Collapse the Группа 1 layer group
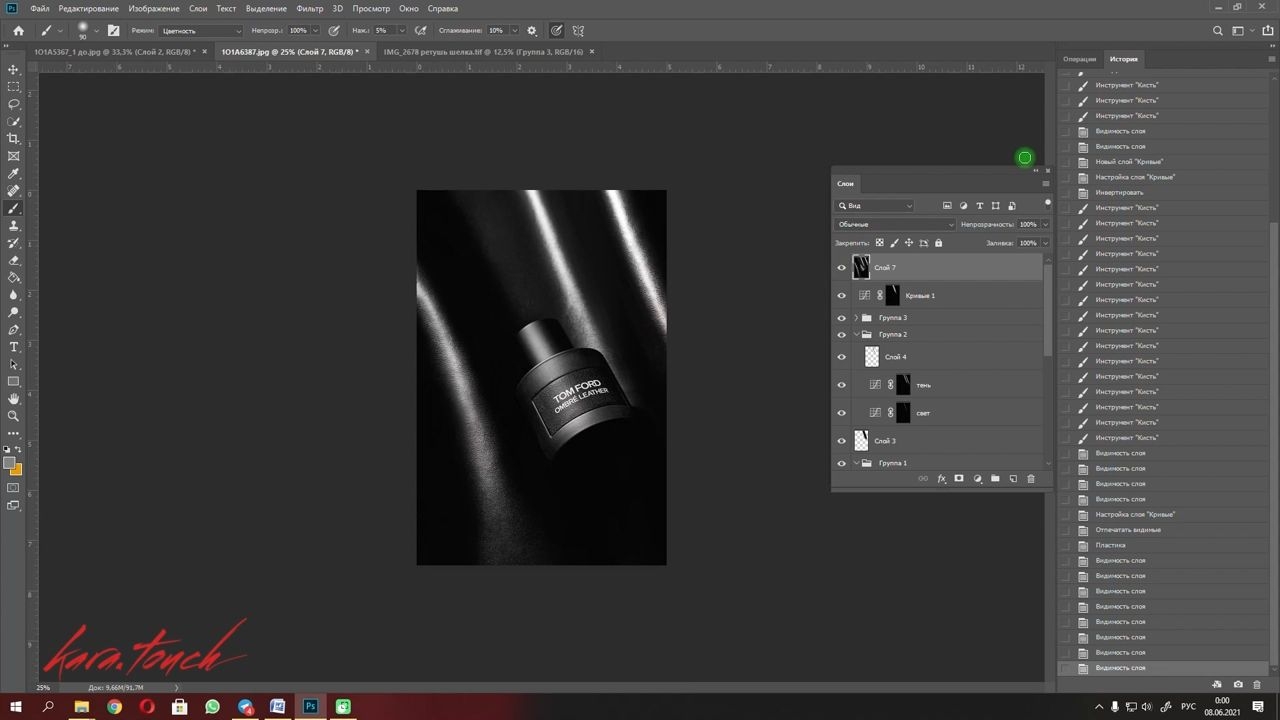This screenshot has height=720, width=1280. [856, 463]
